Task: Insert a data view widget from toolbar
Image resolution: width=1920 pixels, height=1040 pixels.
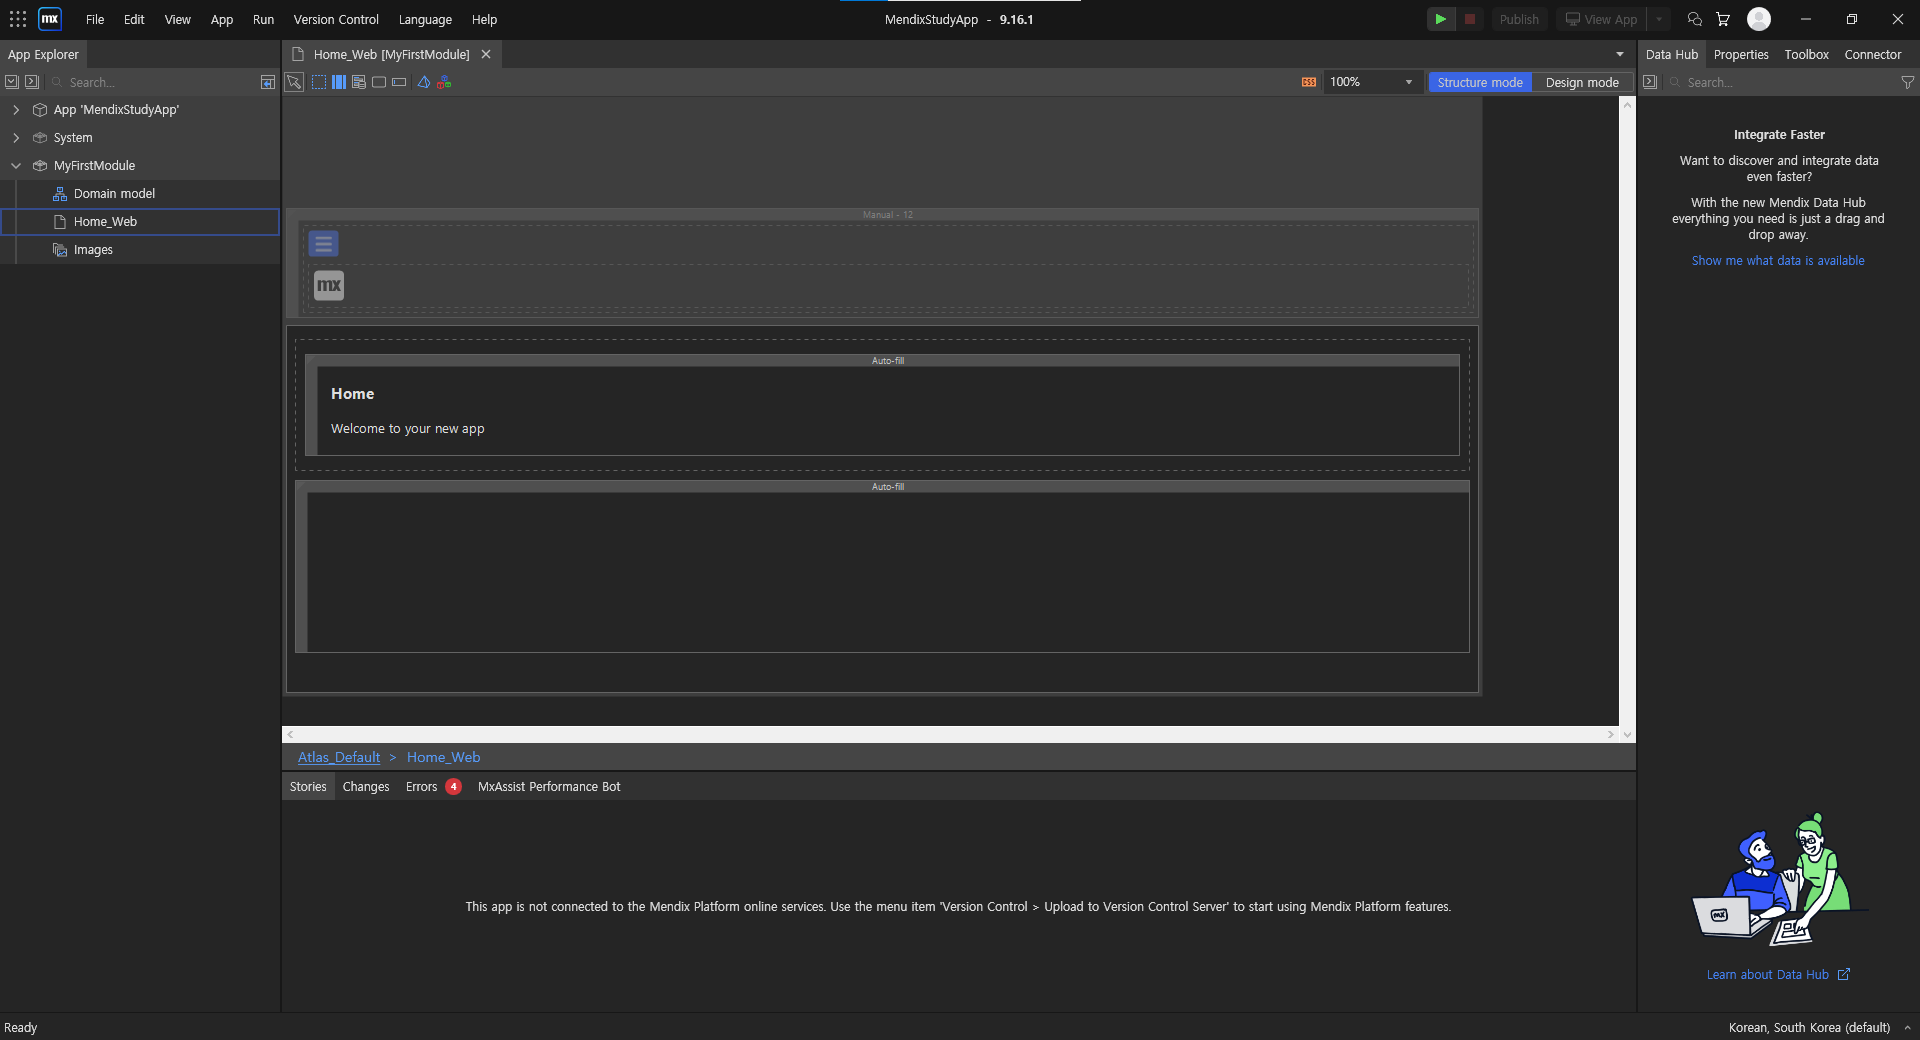Action: [359, 82]
